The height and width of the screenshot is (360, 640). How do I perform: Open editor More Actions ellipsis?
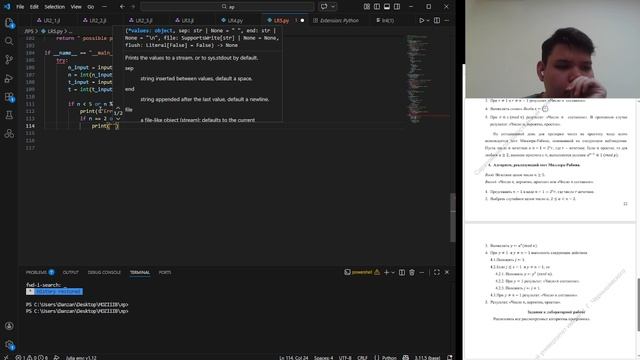[447, 20]
